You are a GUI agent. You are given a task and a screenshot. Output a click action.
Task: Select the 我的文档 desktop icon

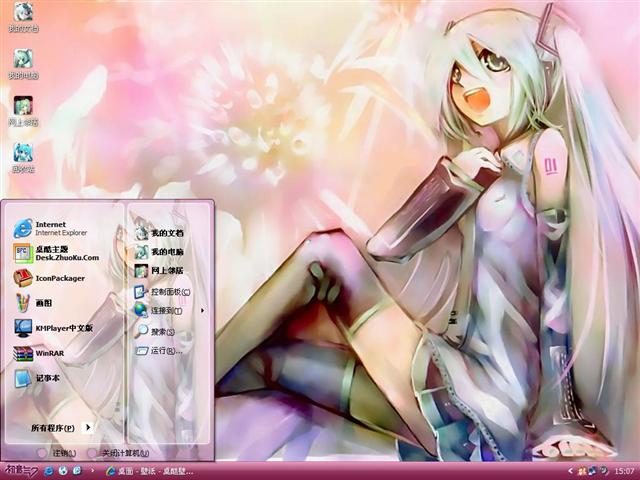[x=23, y=17]
